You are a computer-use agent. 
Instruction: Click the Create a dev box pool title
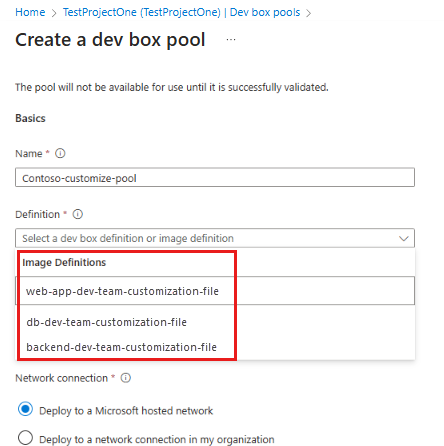[x=110, y=40]
